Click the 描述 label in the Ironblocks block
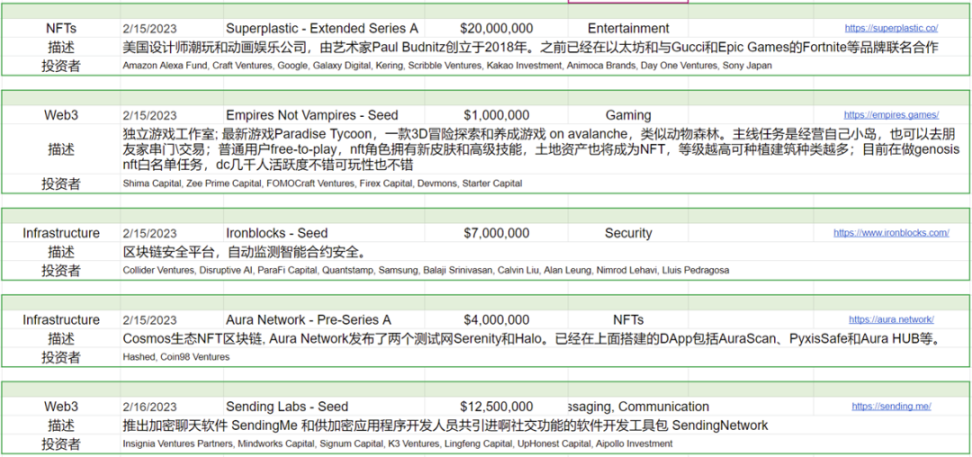The width and height of the screenshot is (972, 457). pyautogui.click(x=61, y=252)
